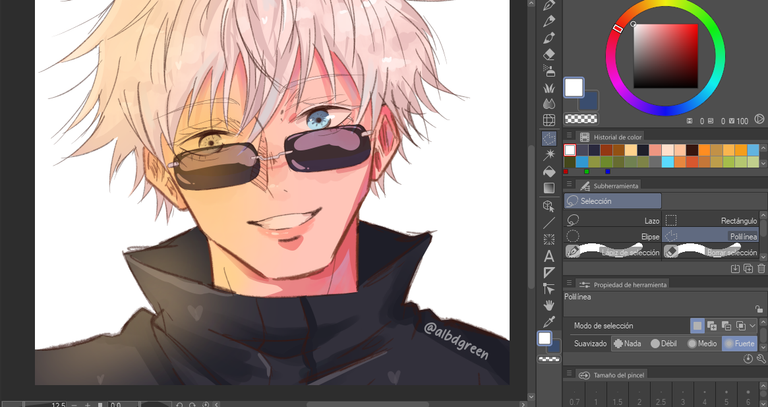The image size is (768, 407).
Task: Choose the Polilínea sub tool
Action: [710, 237]
